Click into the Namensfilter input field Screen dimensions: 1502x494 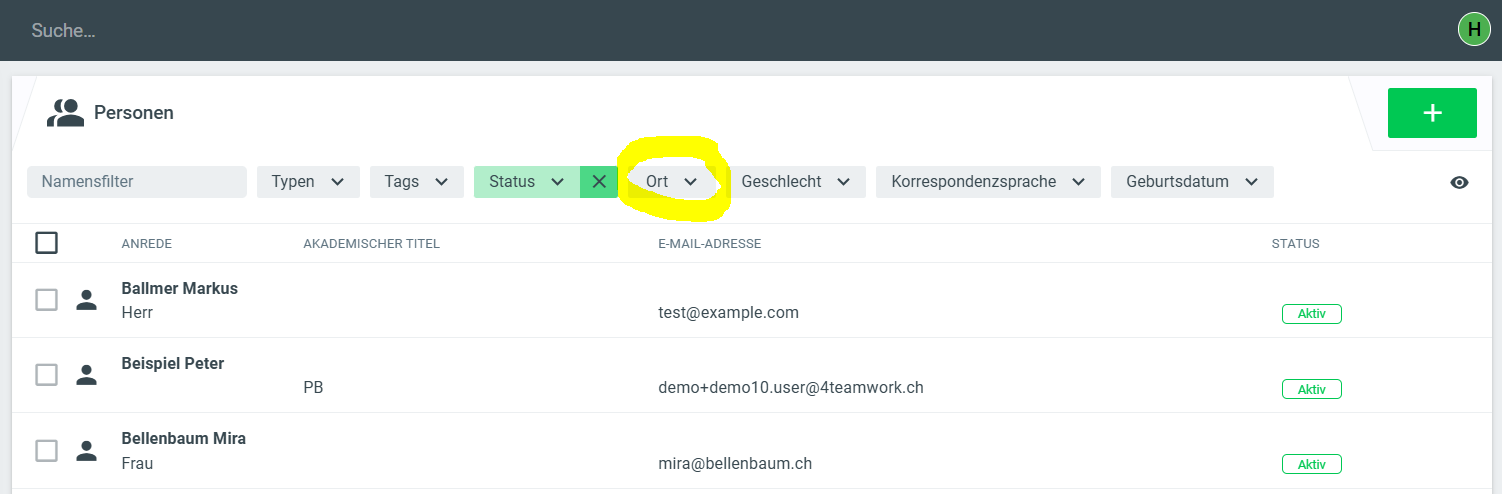pyautogui.click(x=136, y=182)
